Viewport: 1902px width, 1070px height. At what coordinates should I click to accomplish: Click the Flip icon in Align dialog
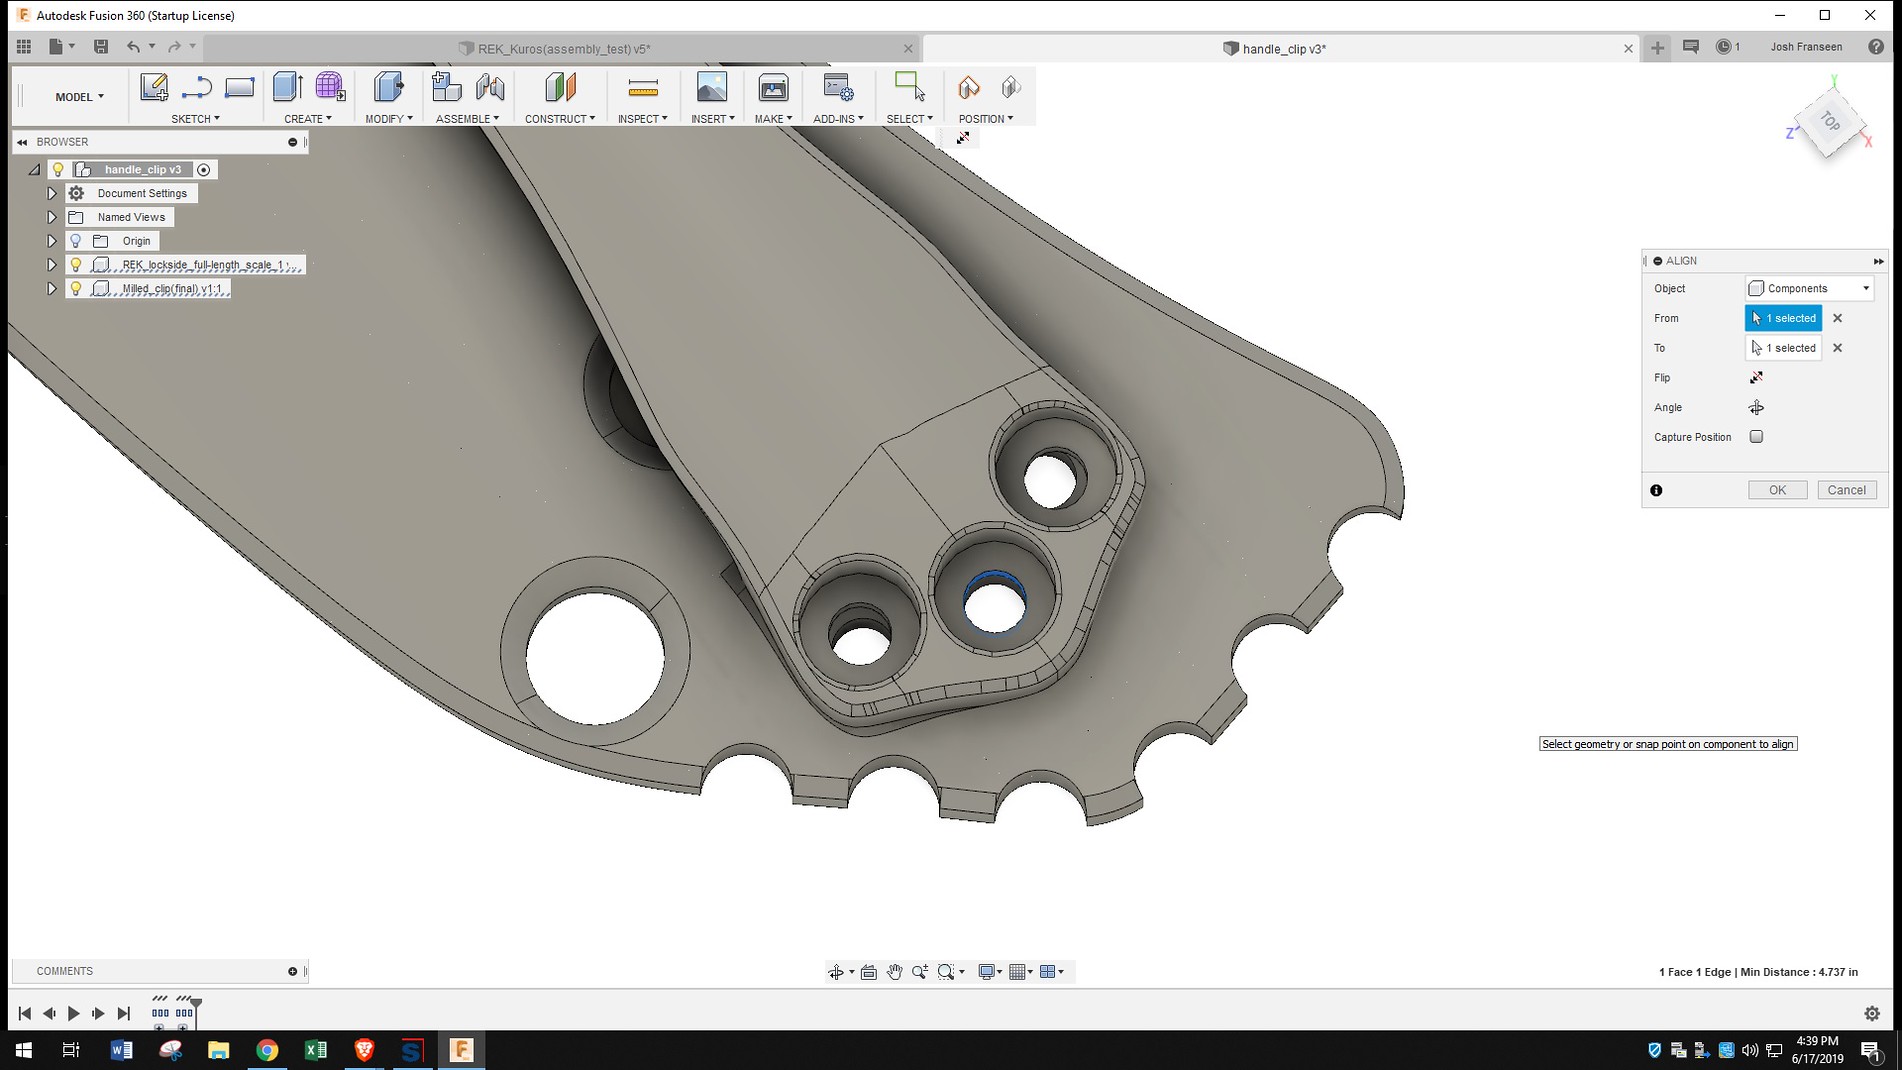coord(1756,377)
